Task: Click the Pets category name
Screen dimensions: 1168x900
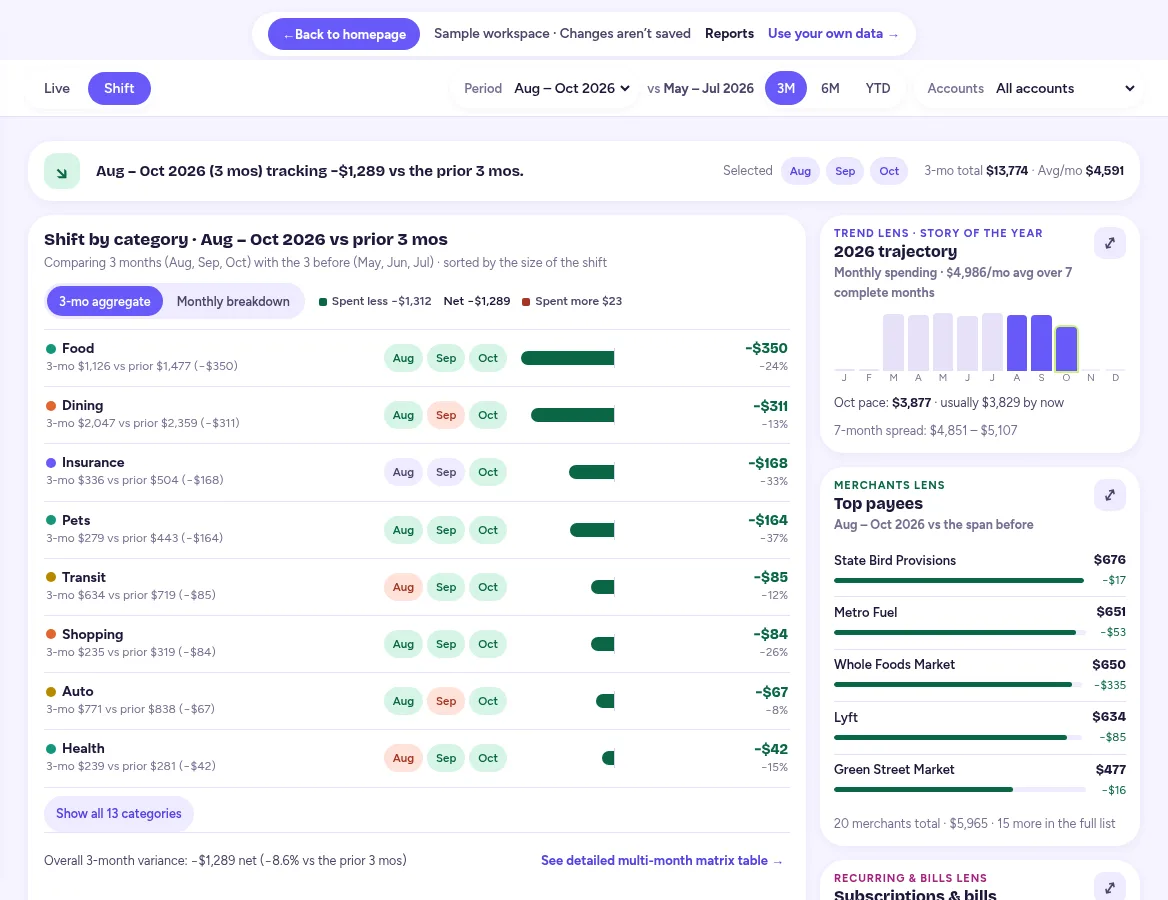Action: [x=76, y=520]
